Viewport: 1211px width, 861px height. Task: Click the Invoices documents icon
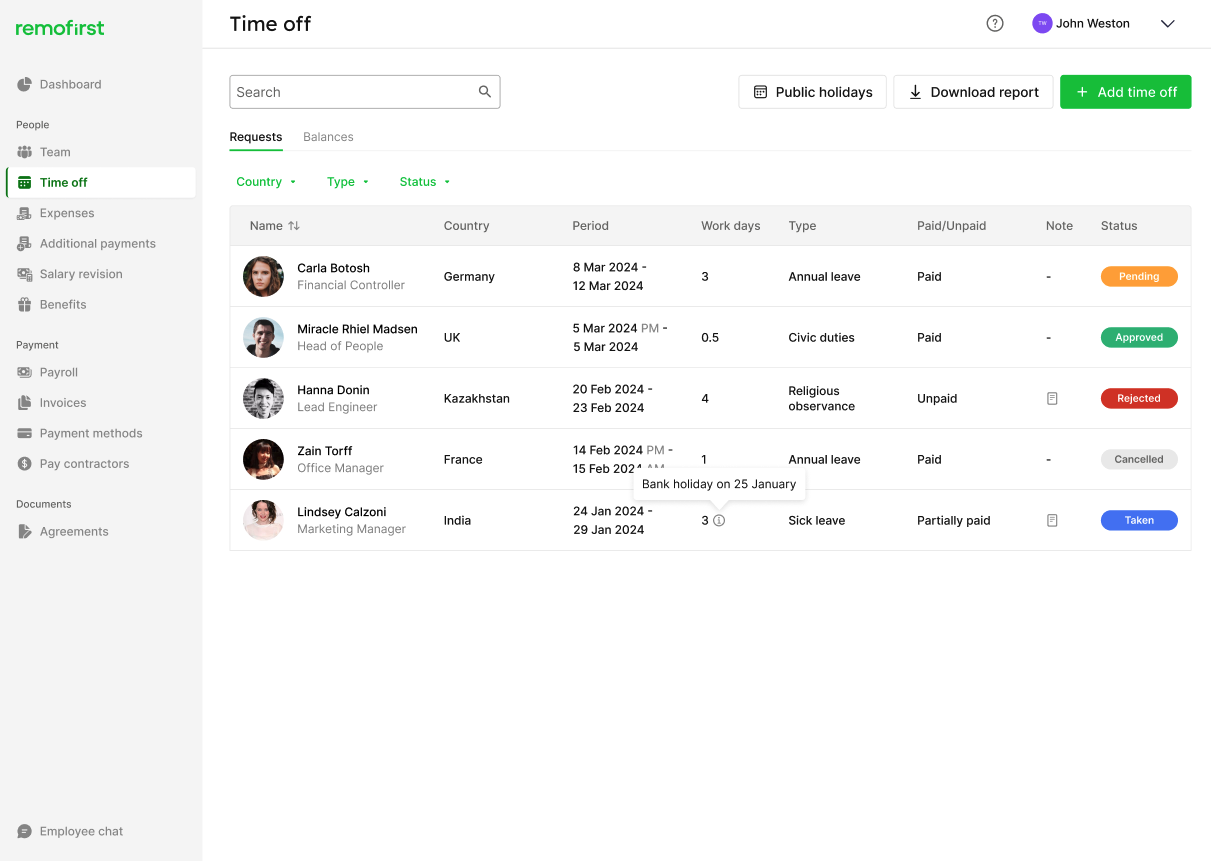click(x=25, y=403)
